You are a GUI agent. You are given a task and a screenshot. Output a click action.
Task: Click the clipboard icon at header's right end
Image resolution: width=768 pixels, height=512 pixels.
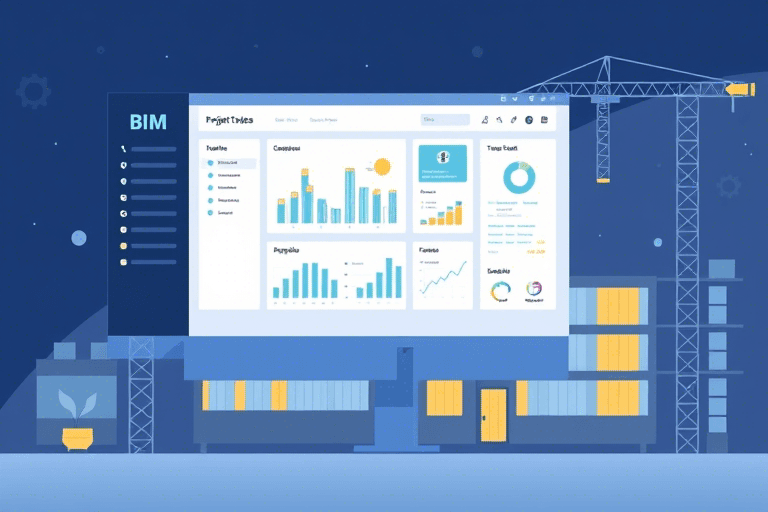point(544,120)
